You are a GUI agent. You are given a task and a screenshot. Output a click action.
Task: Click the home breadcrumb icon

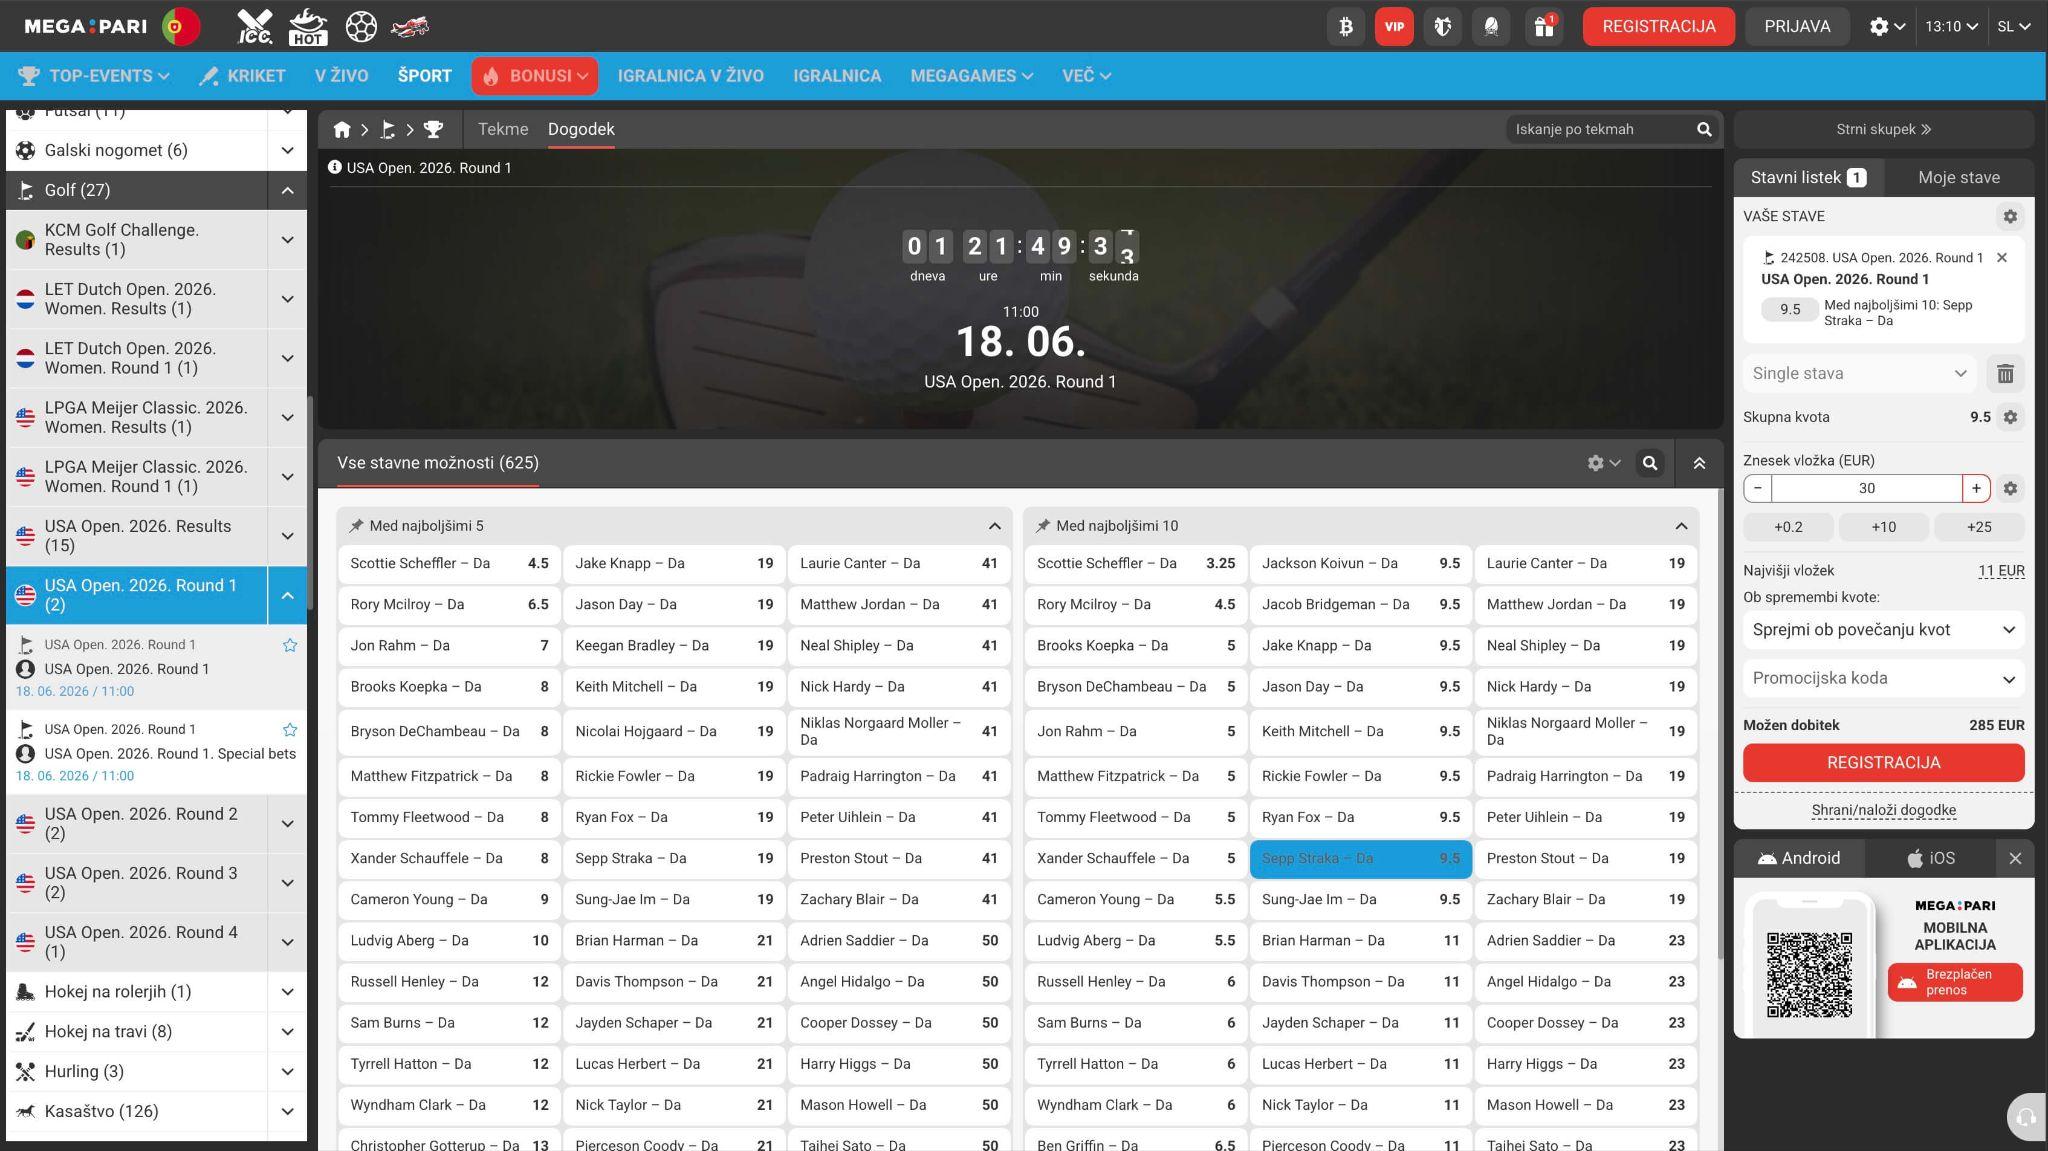point(342,129)
